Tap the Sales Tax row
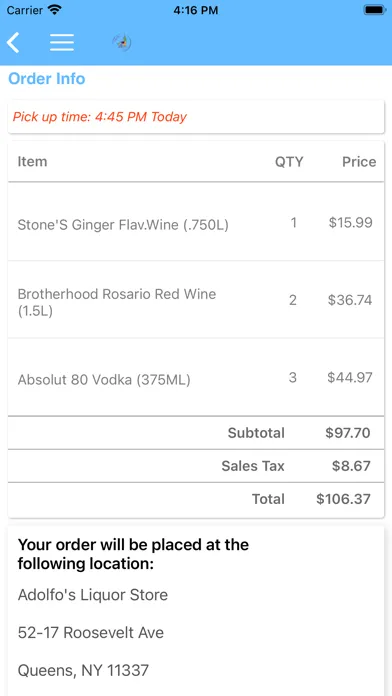 (196, 466)
